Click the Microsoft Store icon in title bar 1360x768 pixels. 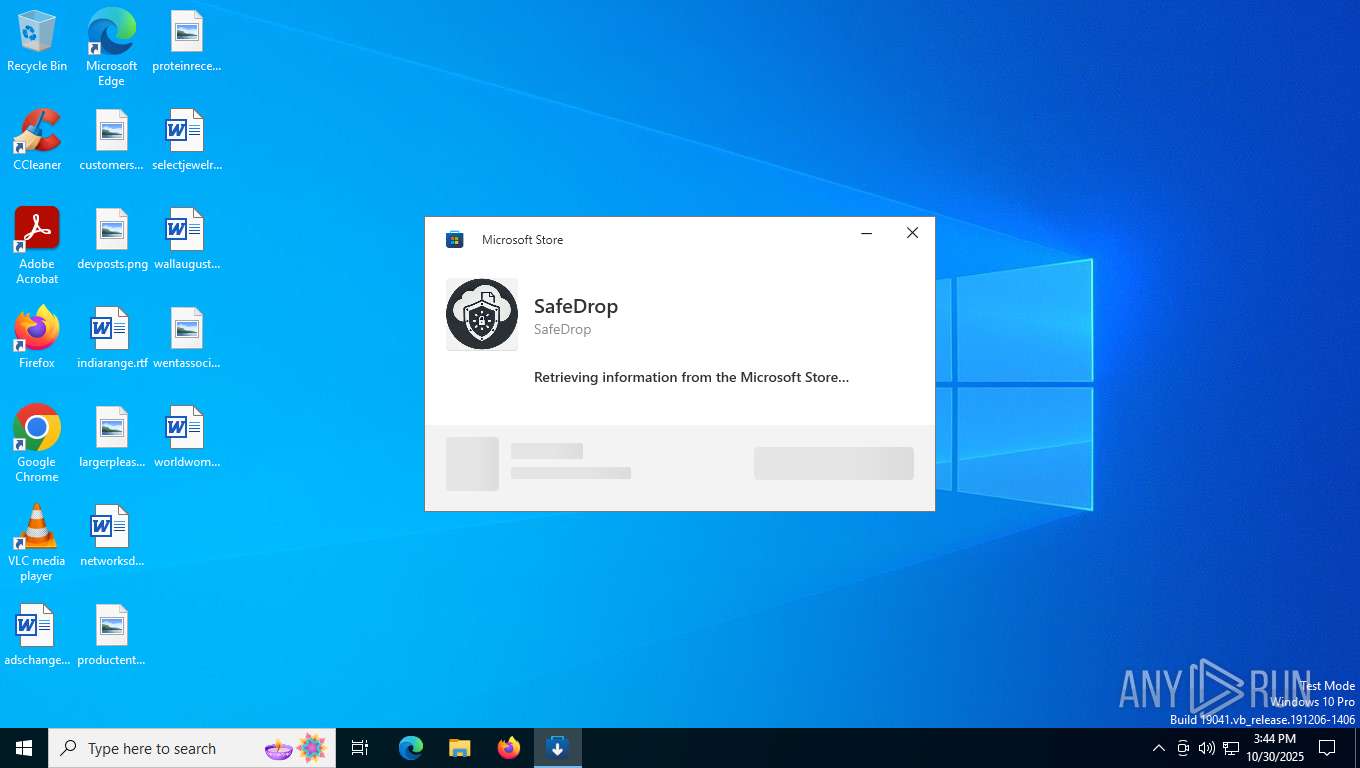pos(455,239)
